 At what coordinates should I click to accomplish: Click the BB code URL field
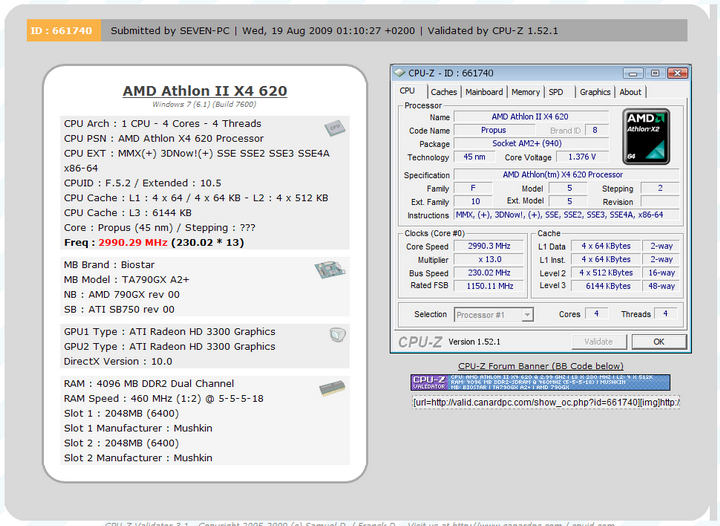[x=546, y=403]
